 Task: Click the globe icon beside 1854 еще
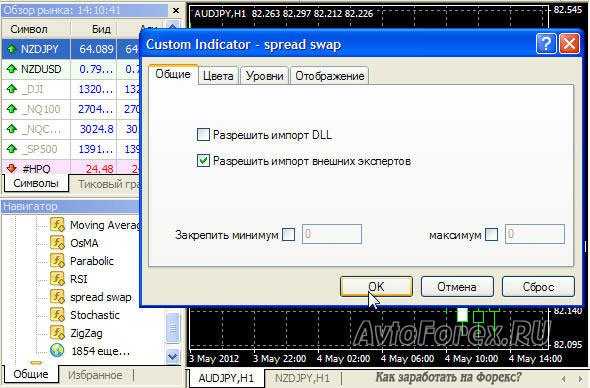tap(57, 351)
